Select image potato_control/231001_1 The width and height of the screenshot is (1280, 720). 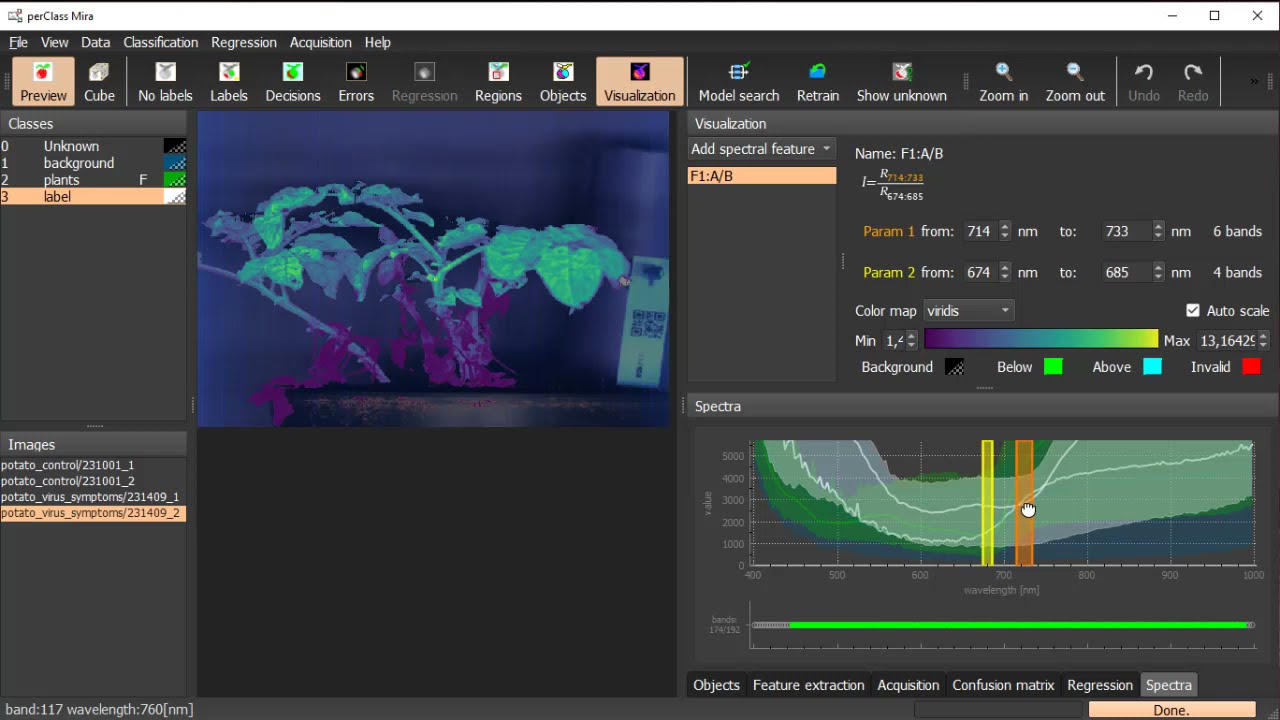tap(93, 465)
